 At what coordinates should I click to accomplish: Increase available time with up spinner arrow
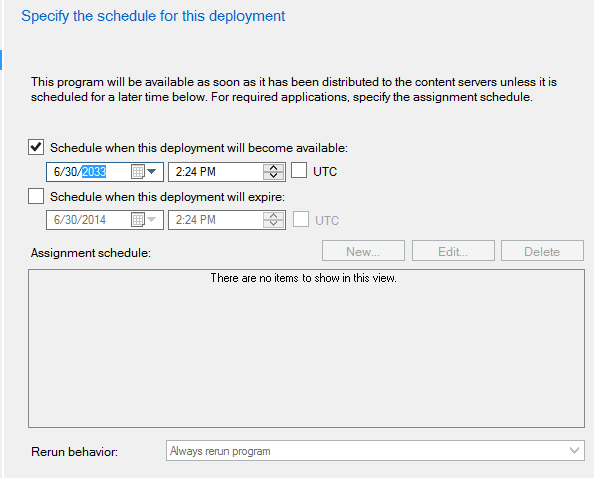(274, 167)
